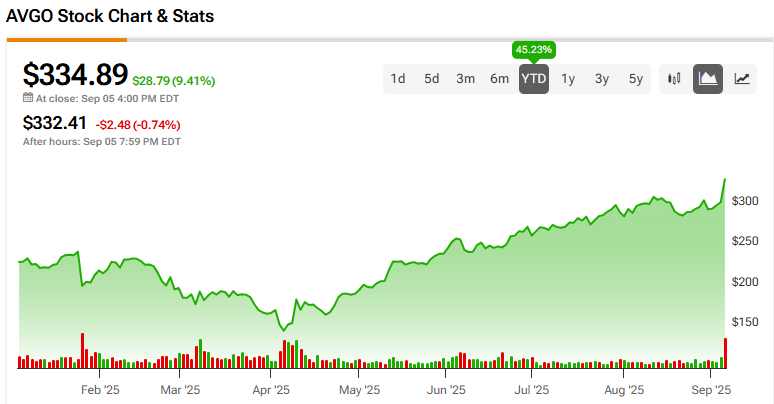Click the $334.89 closing price
Image resolution: width=774 pixels, height=404 pixels.
click(76, 75)
